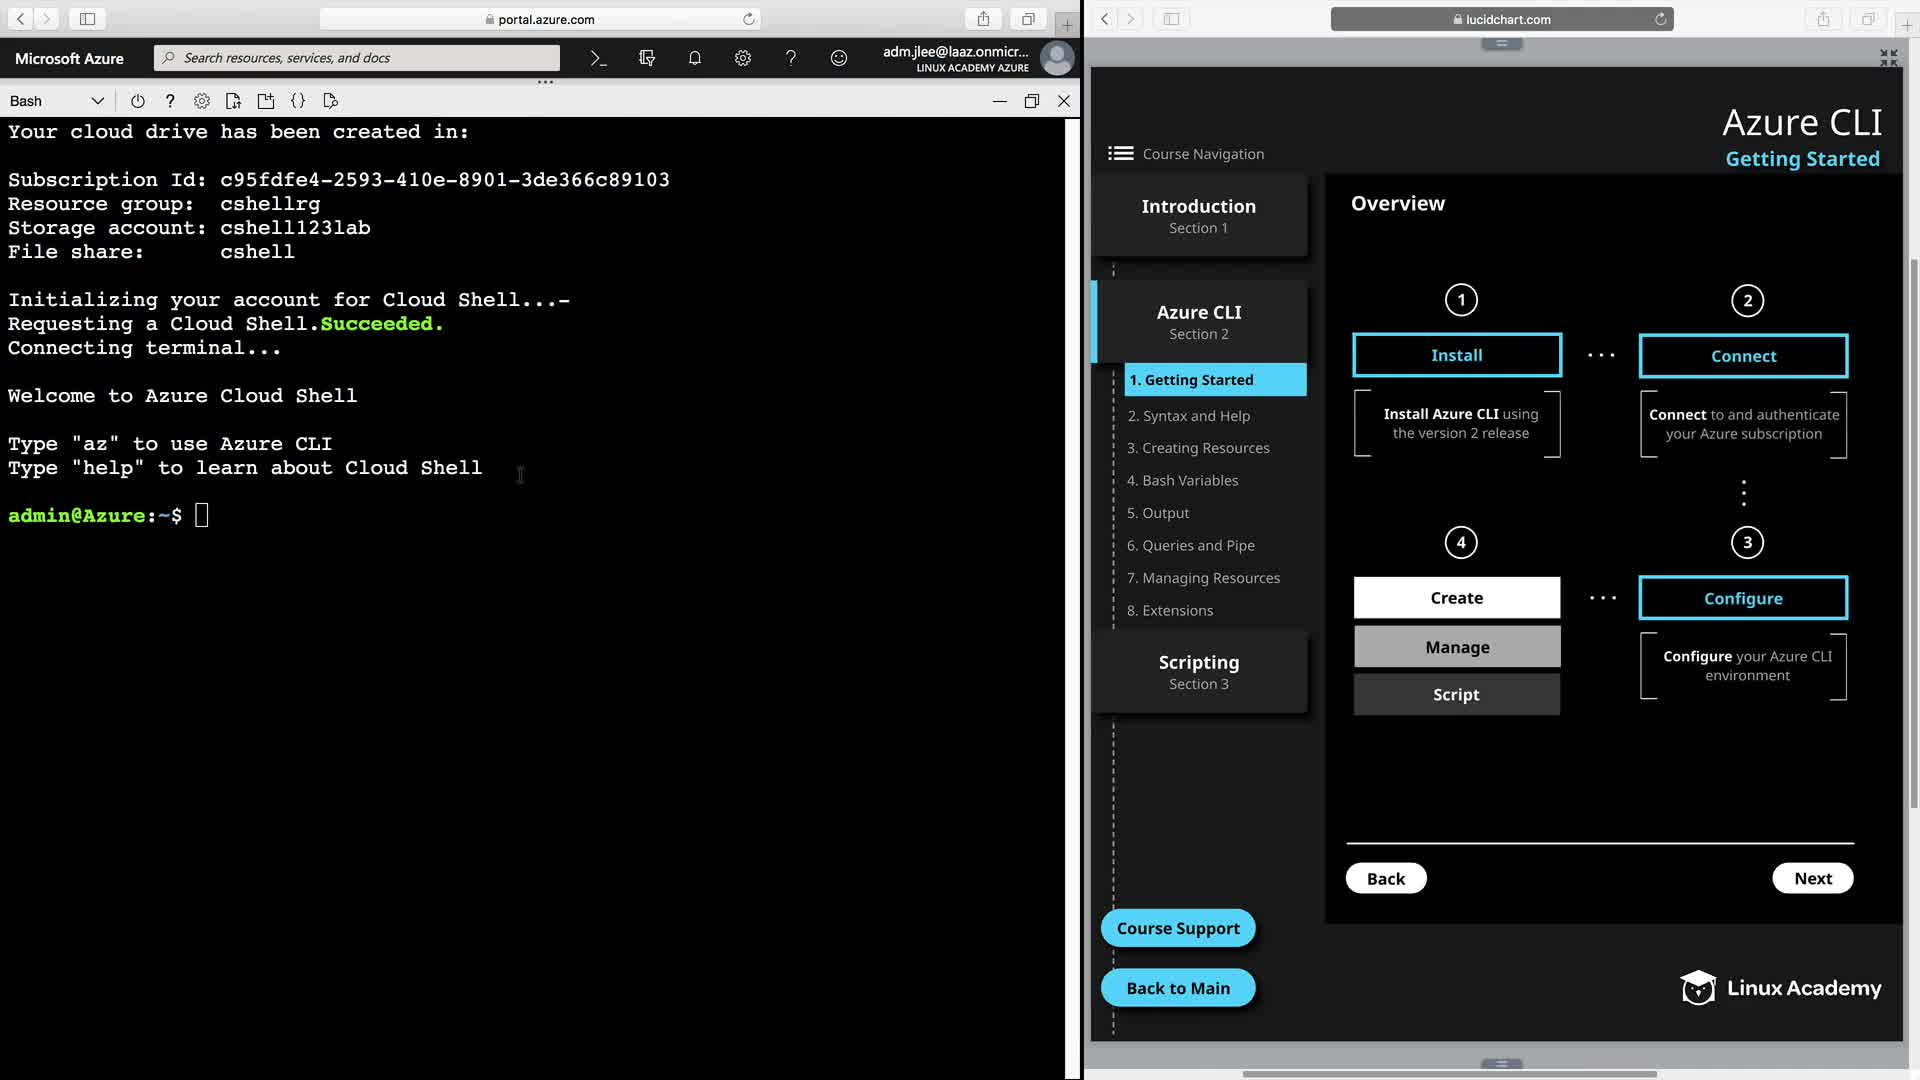This screenshot has width=1920, height=1080.
Task: Open a new Cloud Shell session
Action: 266,101
